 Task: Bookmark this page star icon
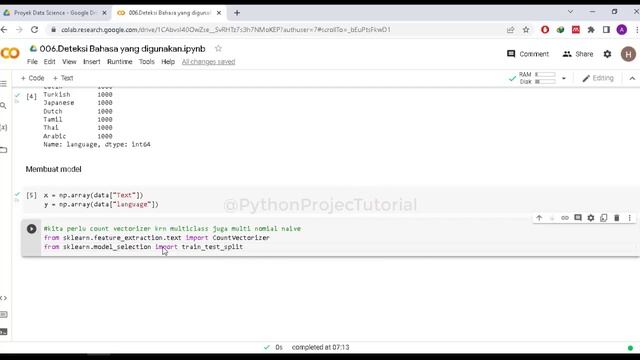[526, 29]
